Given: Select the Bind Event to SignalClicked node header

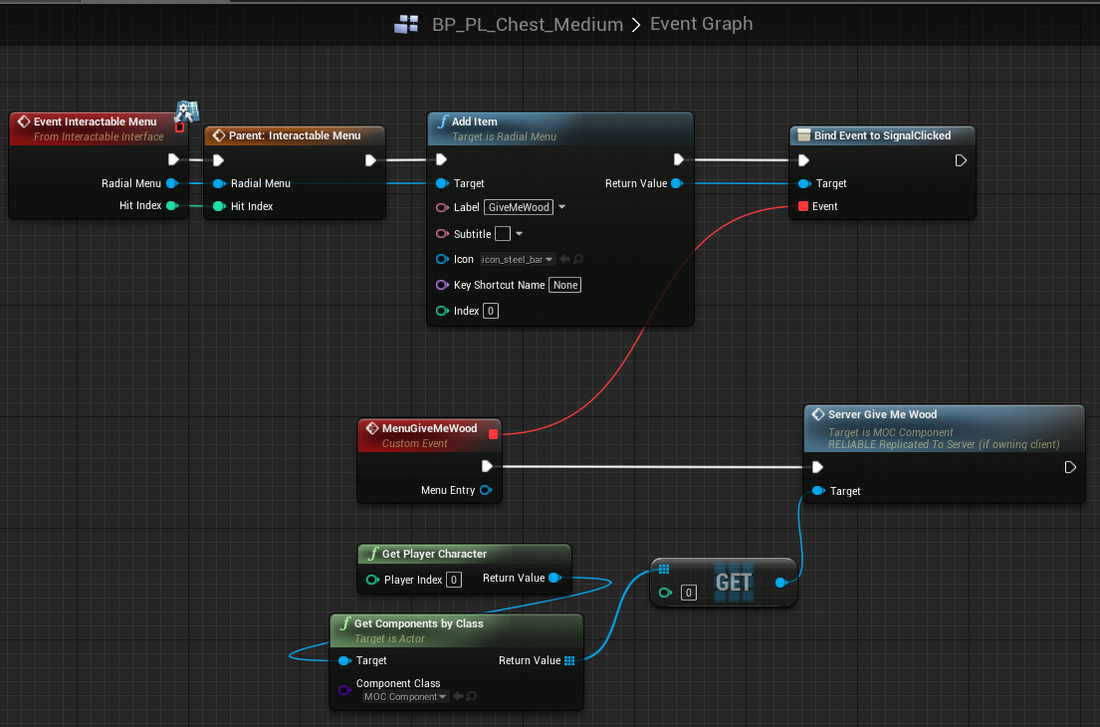Looking at the screenshot, I should tap(882, 135).
